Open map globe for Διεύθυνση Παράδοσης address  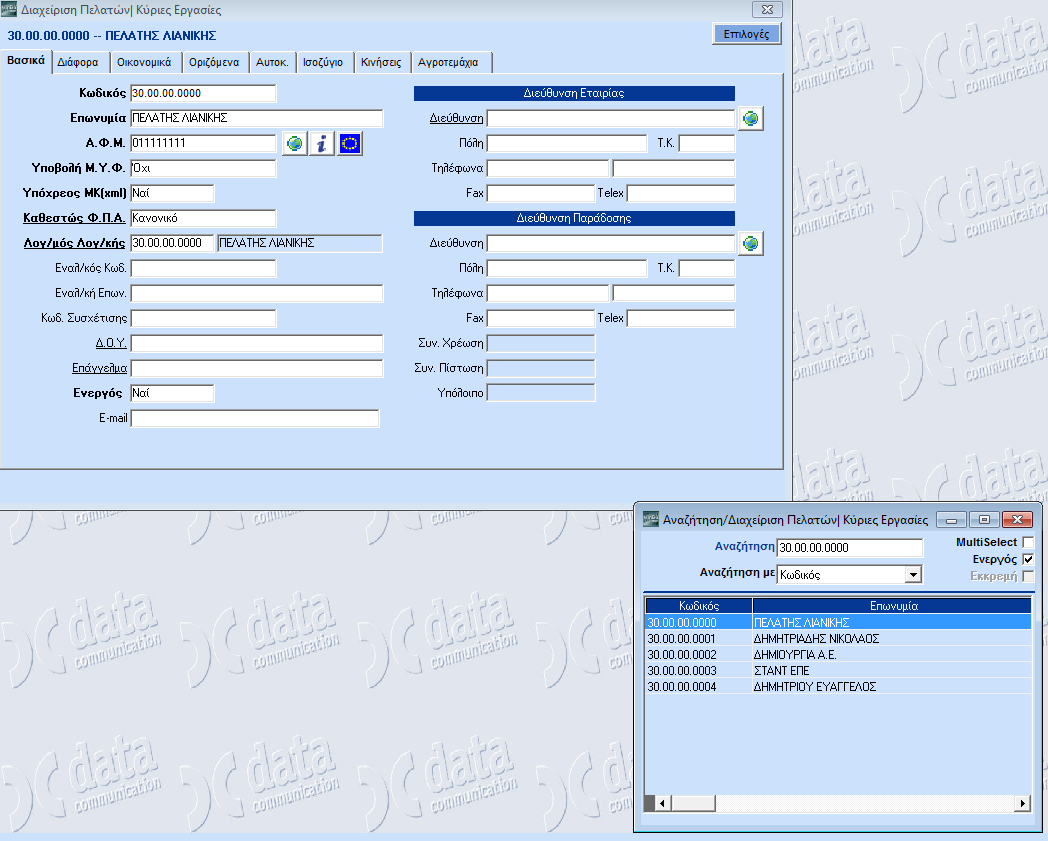click(x=751, y=243)
